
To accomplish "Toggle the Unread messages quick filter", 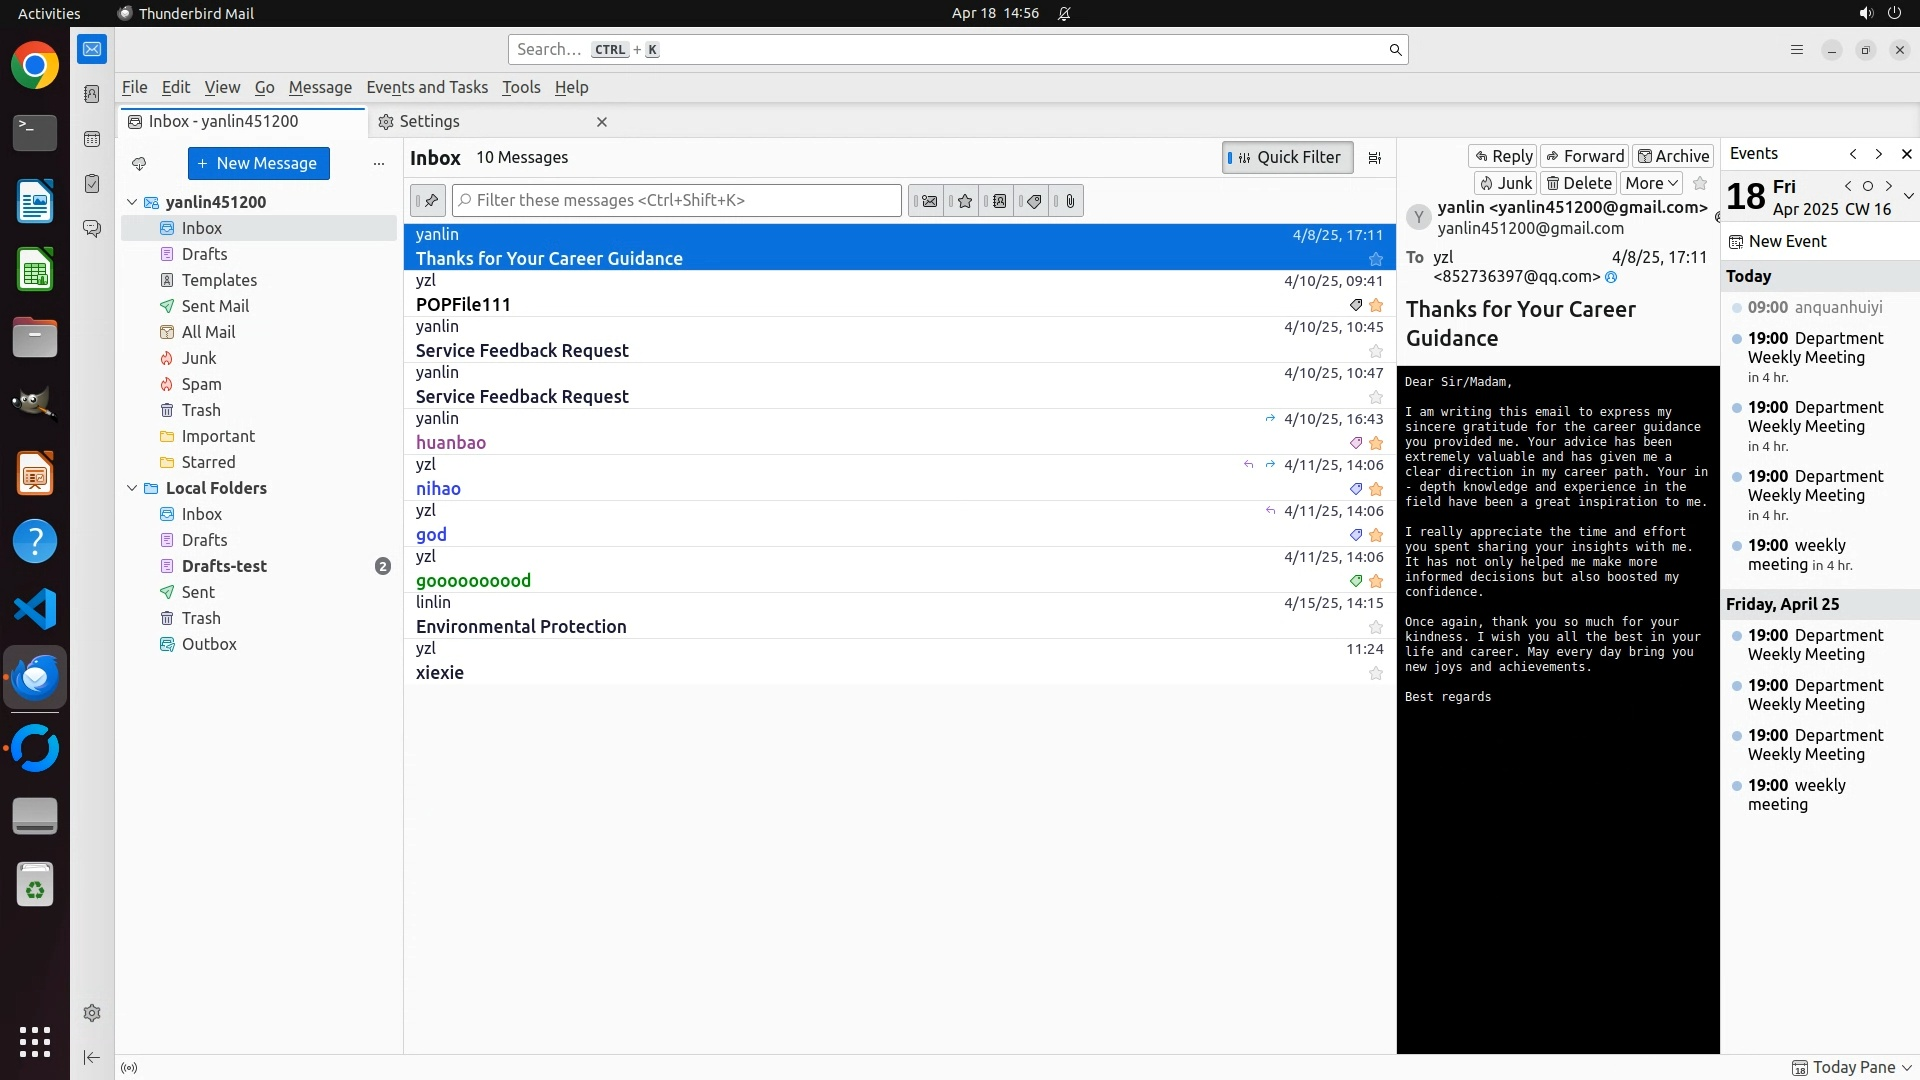I will click(x=927, y=201).
